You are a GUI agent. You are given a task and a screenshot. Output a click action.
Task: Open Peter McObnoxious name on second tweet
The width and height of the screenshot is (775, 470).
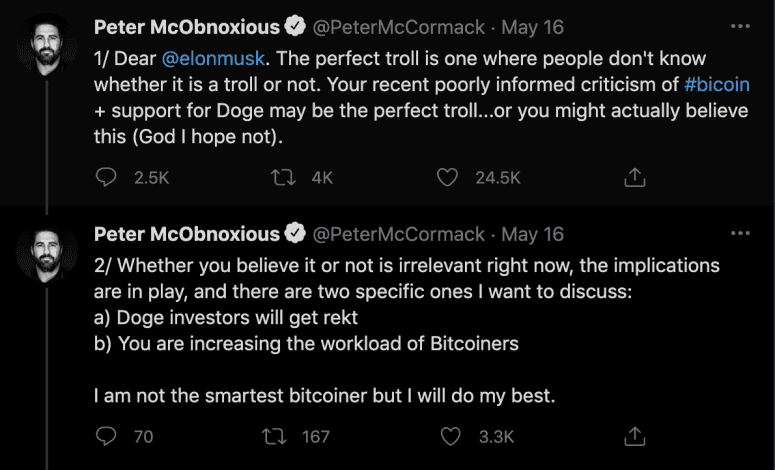(x=186, y=234)
